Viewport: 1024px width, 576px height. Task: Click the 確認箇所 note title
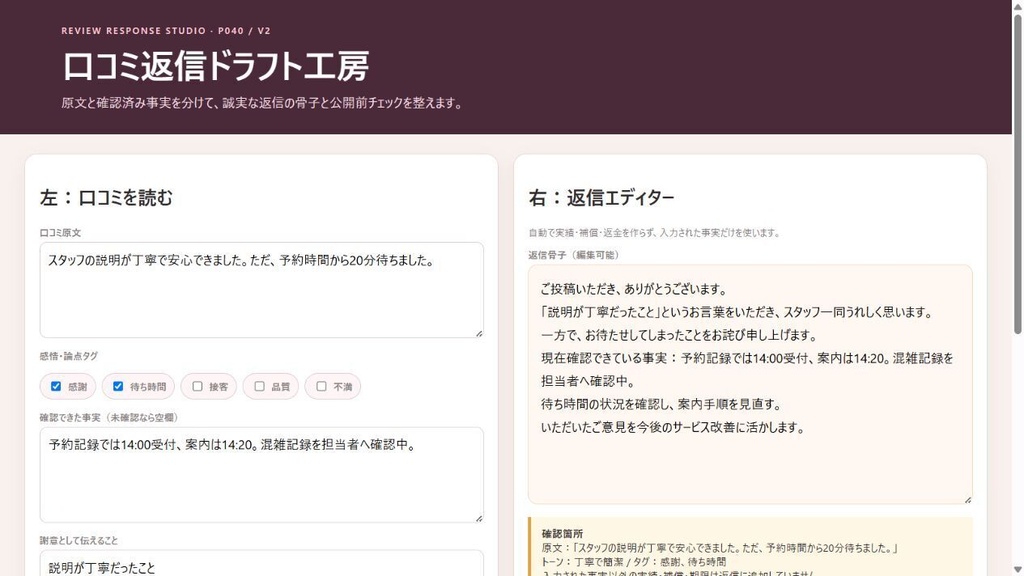click(562, 534)
